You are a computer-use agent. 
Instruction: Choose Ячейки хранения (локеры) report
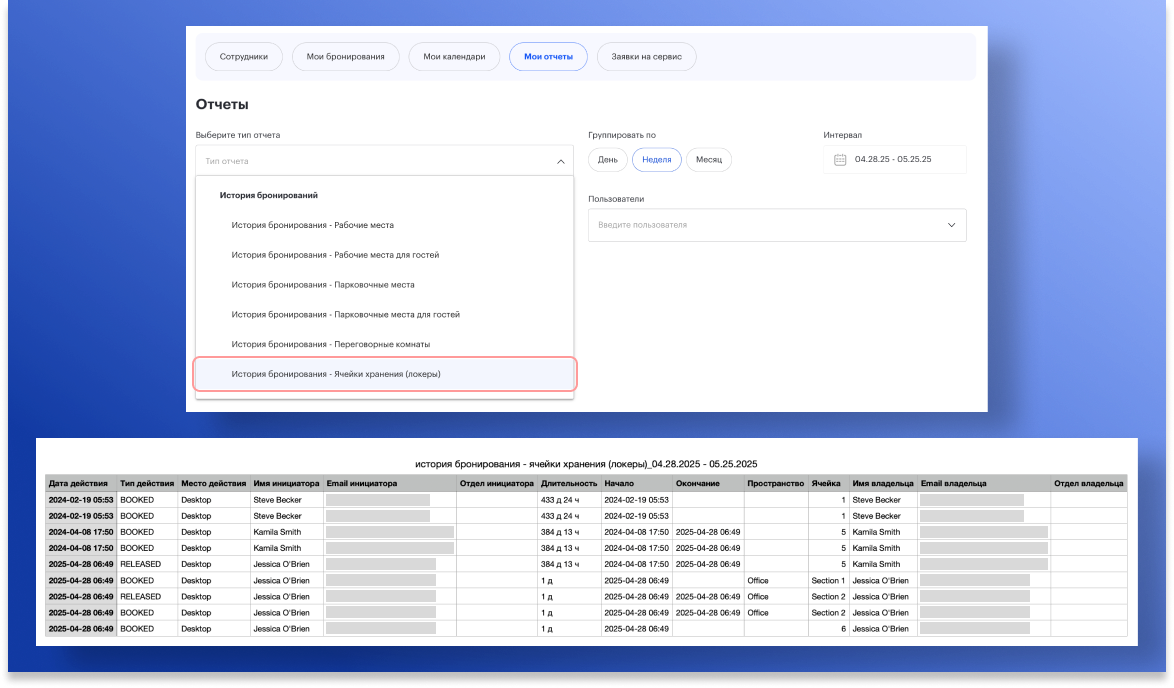click(x=384, y=374)
